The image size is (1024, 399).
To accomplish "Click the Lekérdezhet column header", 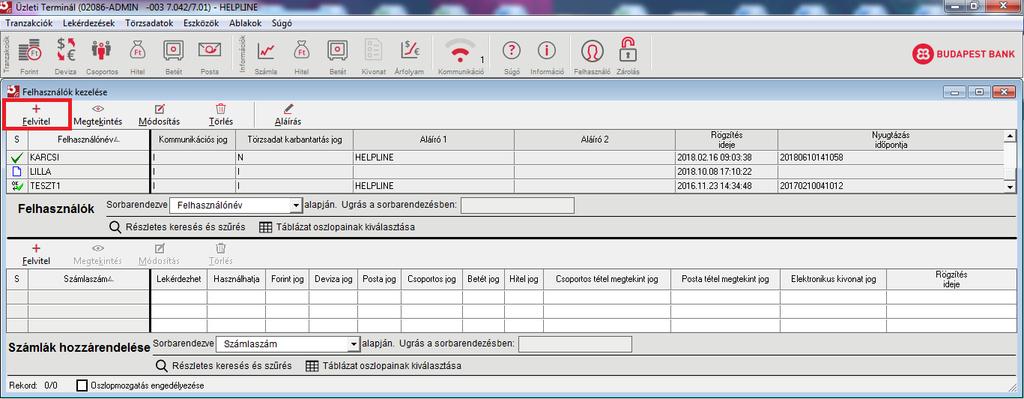I will (179, 279).
